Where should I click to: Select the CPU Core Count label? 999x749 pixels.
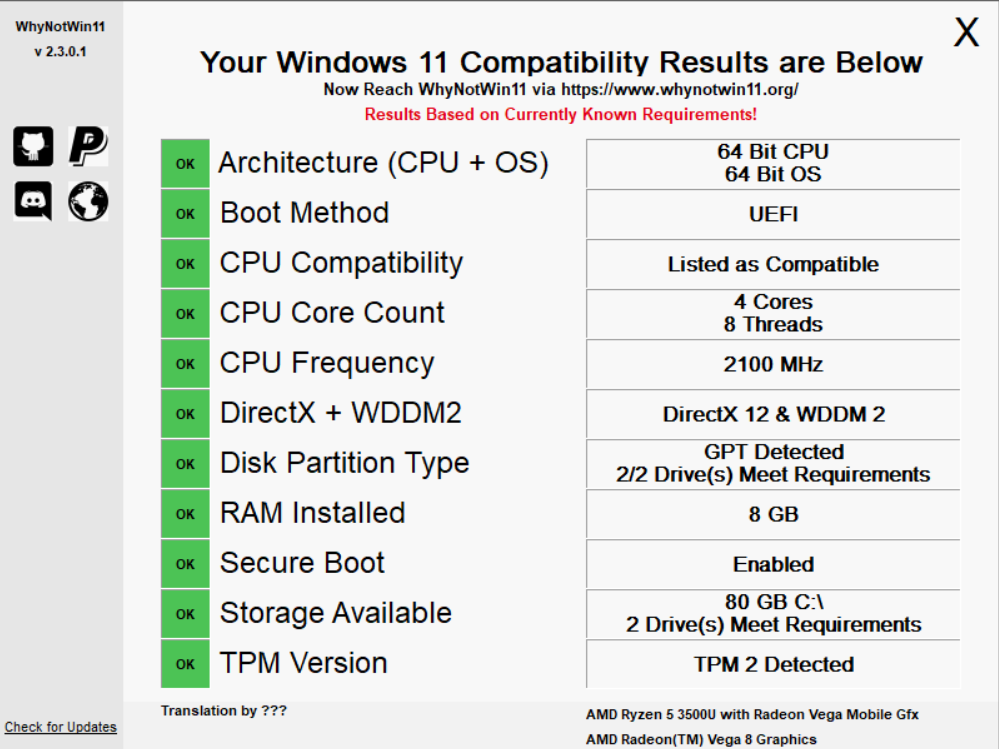[x=332, y=313]
